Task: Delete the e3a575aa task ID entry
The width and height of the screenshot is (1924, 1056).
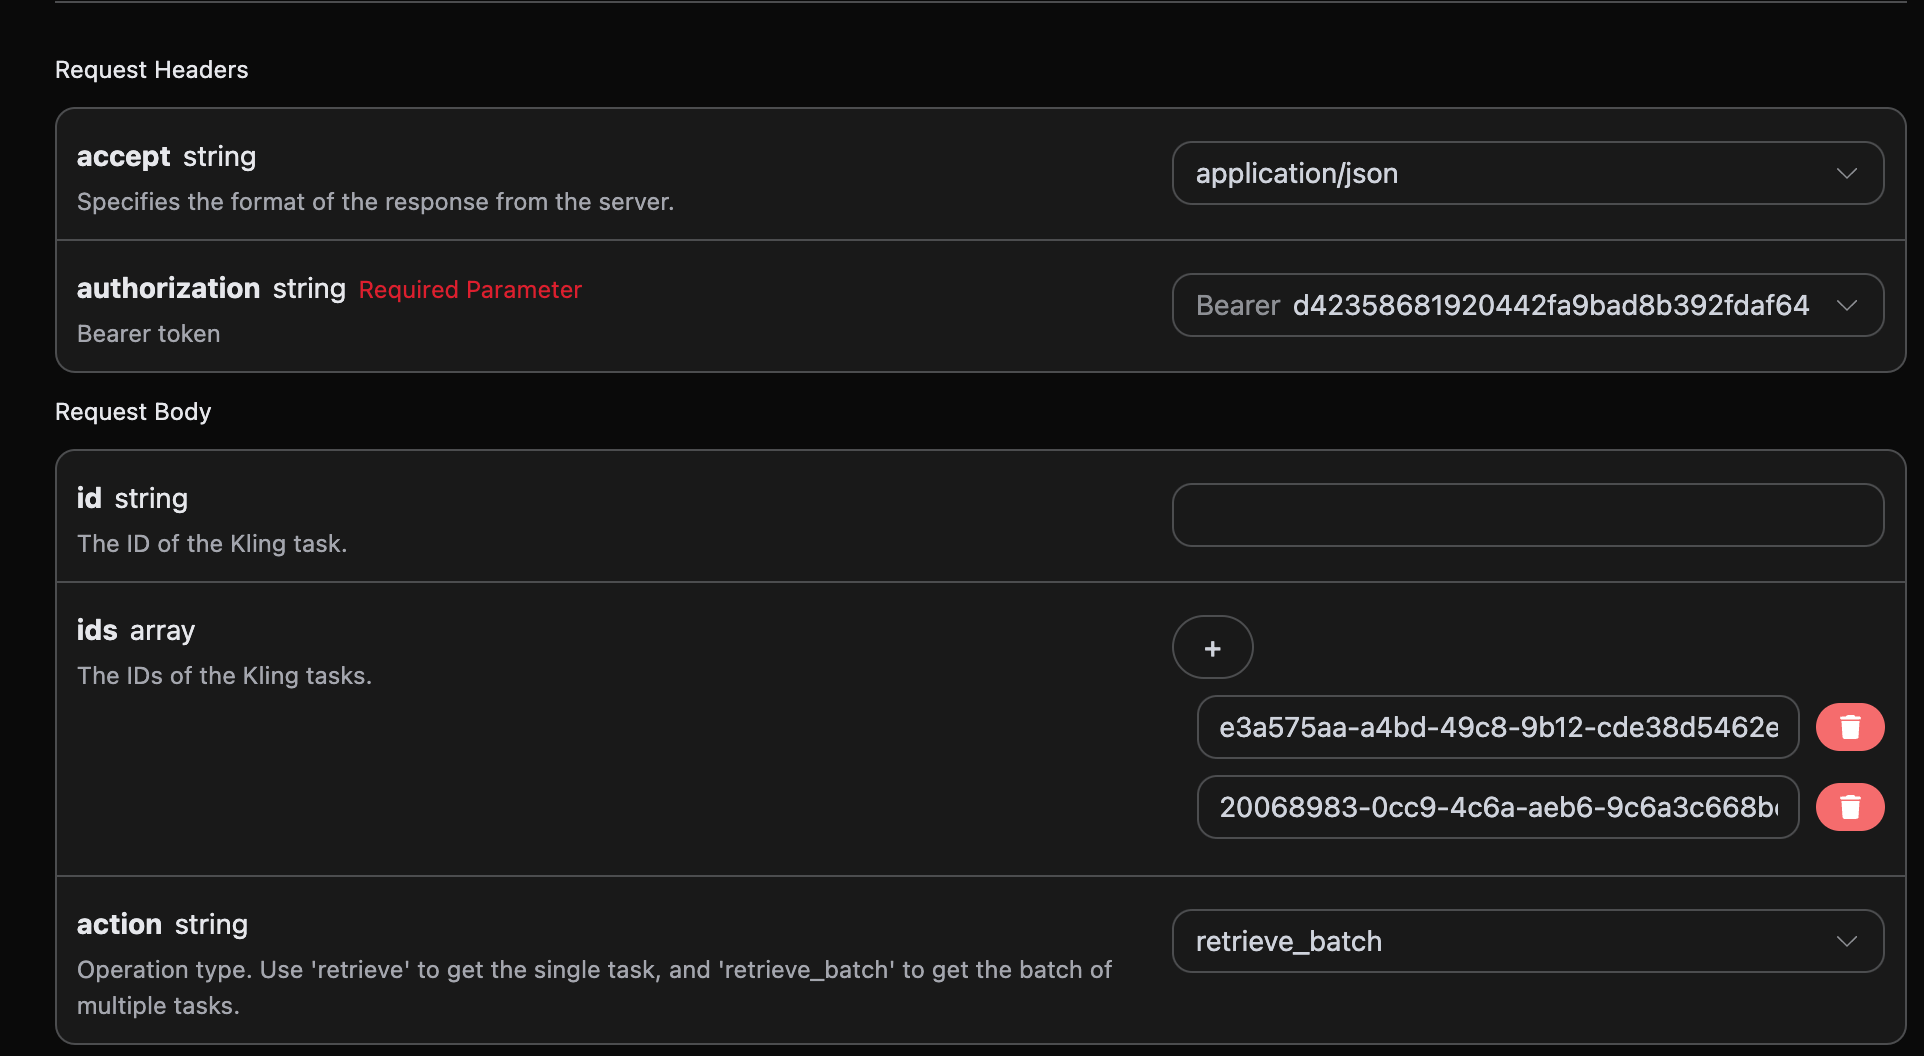Action: point(1850,727)
